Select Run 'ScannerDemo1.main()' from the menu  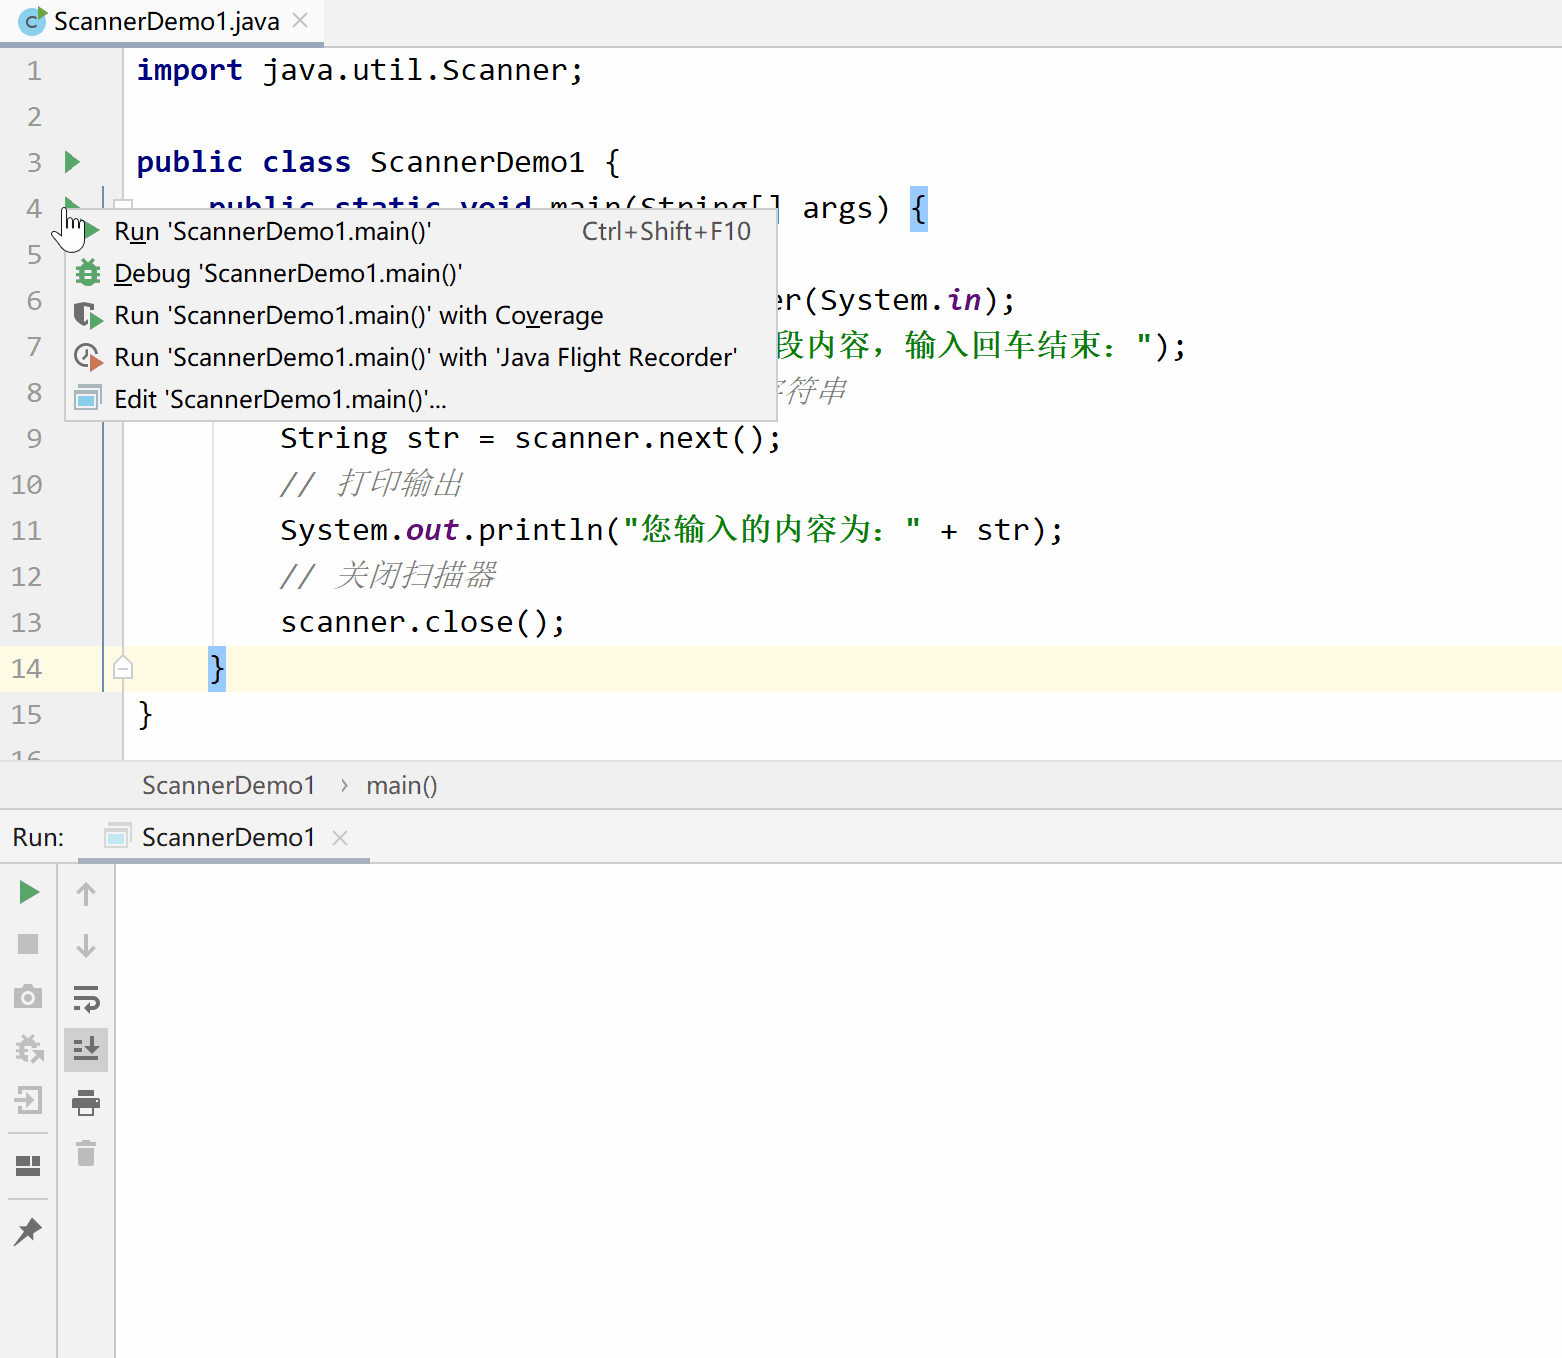pos(421,231)
